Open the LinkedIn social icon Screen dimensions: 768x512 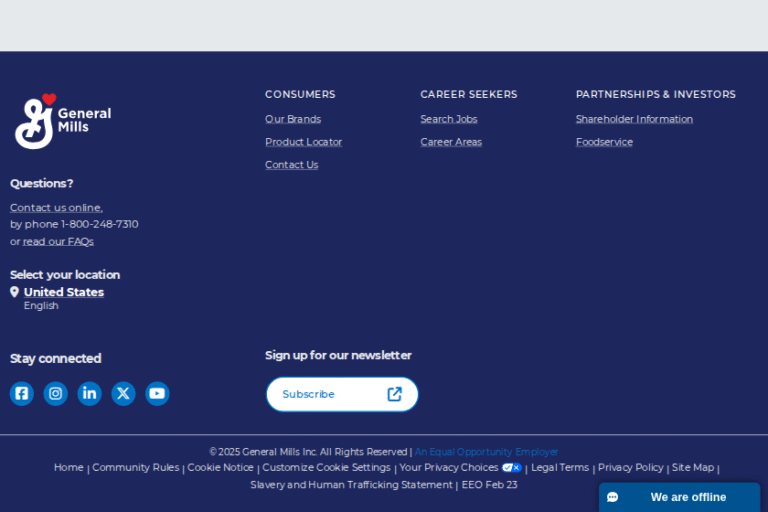(90, 394)
